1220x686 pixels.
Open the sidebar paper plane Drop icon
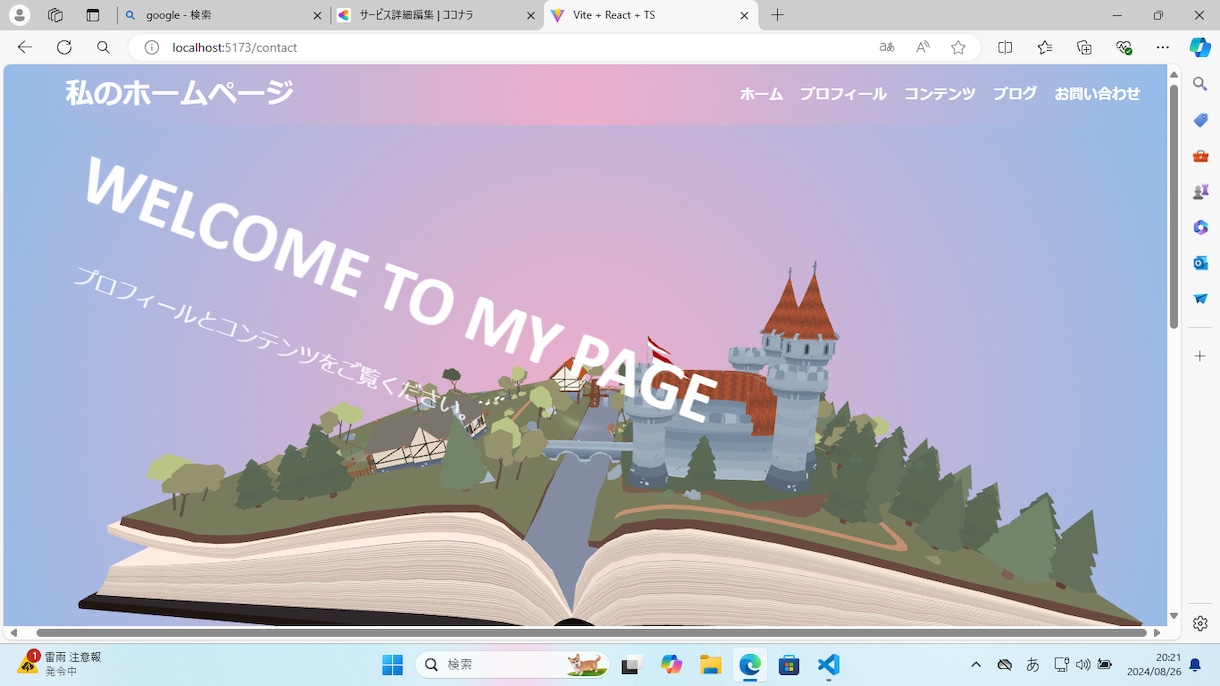[x=1200, y=299]
